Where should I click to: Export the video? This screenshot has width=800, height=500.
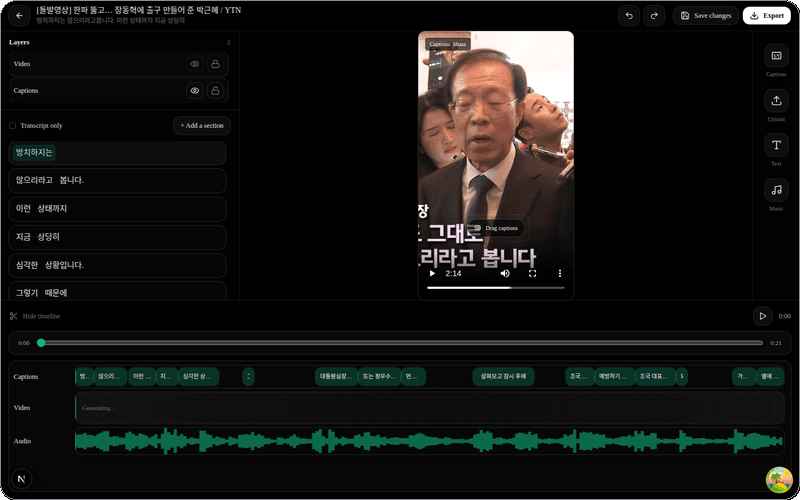(x=766, y=16)
